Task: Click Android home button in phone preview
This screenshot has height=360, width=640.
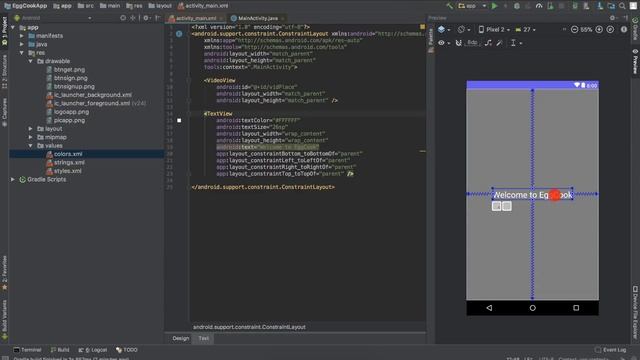Action: click(x=533, y=308)
